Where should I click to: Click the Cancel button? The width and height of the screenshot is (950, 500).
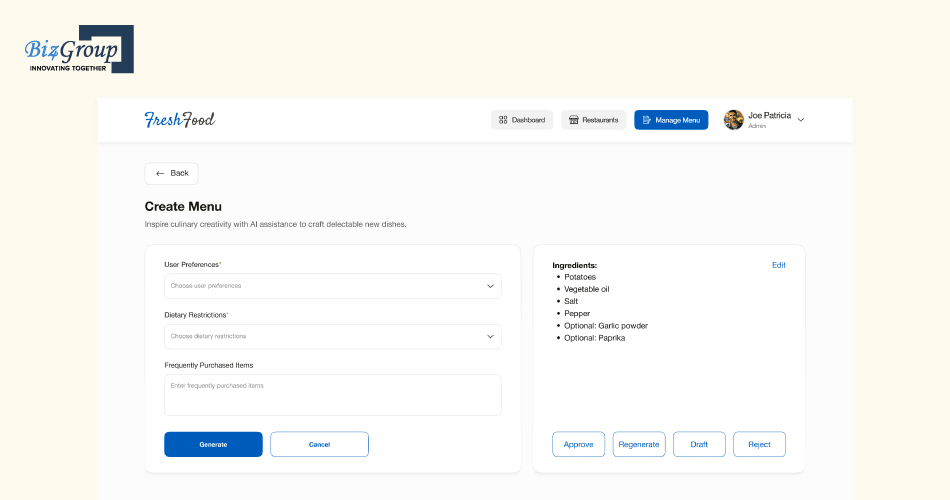coord(319,444)
